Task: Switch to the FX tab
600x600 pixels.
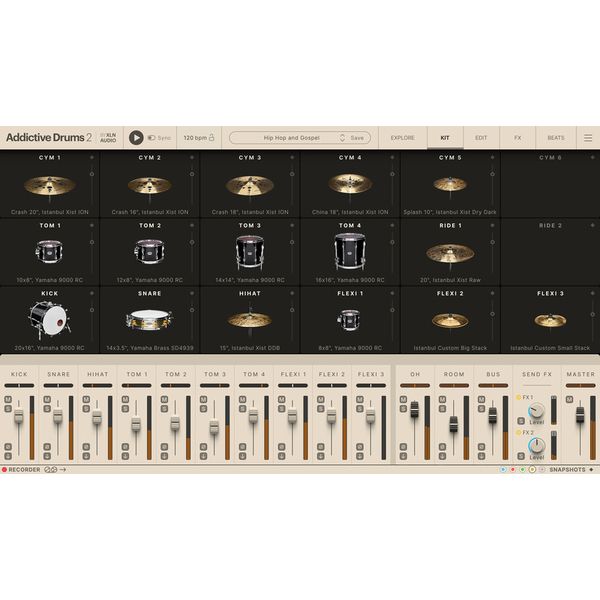Action: pyautogui.click(x=517, y=138)
